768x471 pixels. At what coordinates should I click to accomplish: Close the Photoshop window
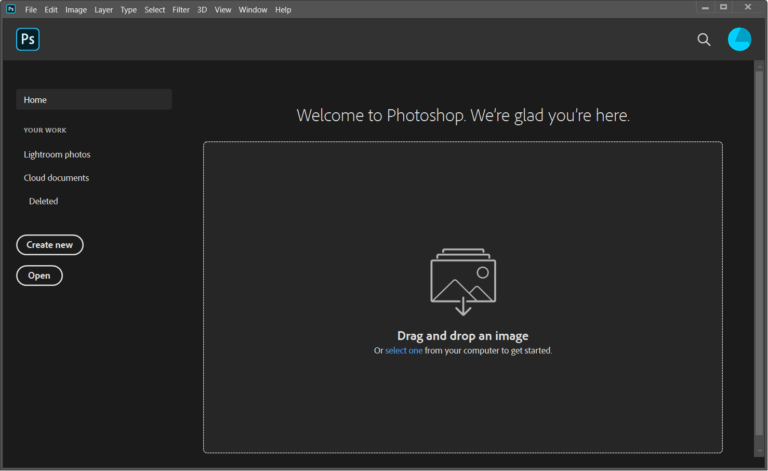pos(747,7)
